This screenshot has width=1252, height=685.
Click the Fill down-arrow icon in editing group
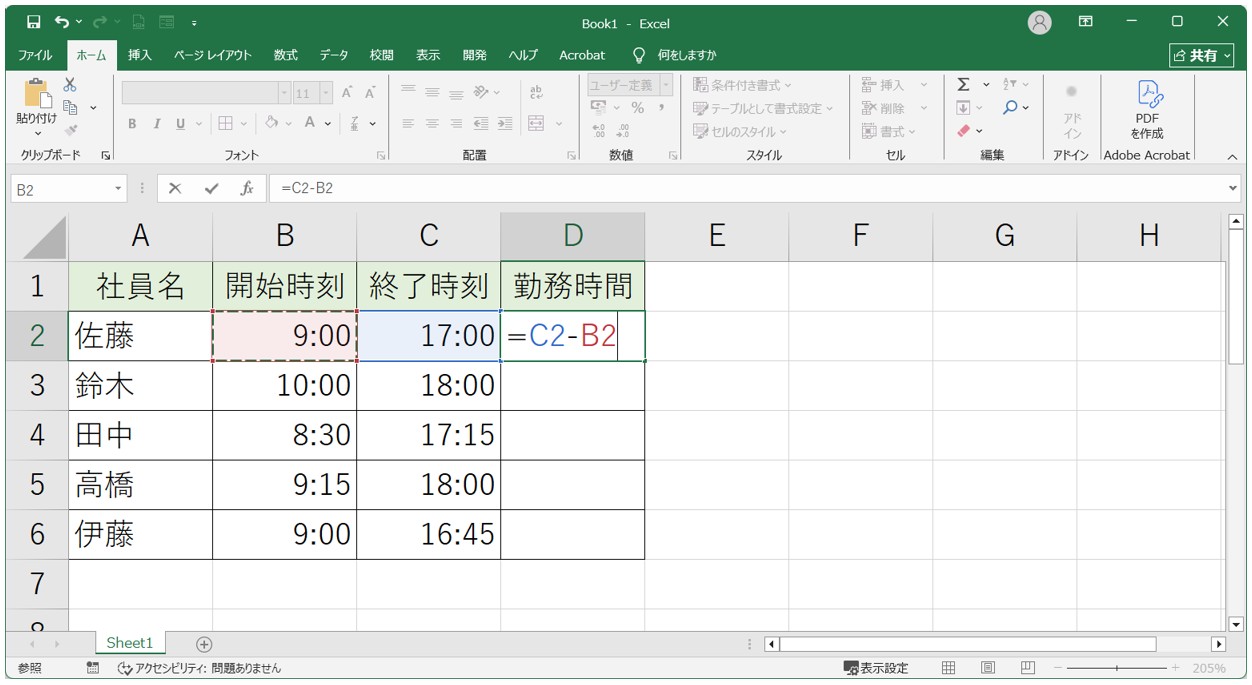pyautogui.click(x=963, y=108)
